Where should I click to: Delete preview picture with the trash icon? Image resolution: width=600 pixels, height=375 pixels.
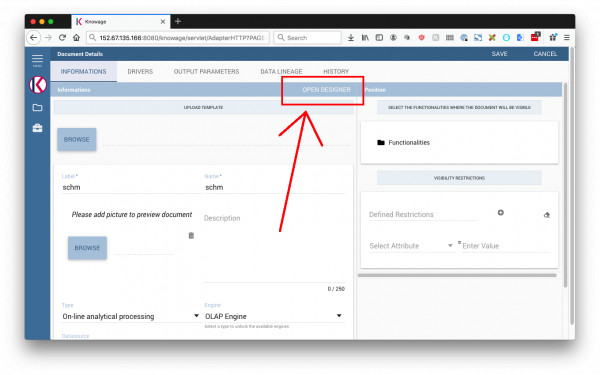coord(191,235)
